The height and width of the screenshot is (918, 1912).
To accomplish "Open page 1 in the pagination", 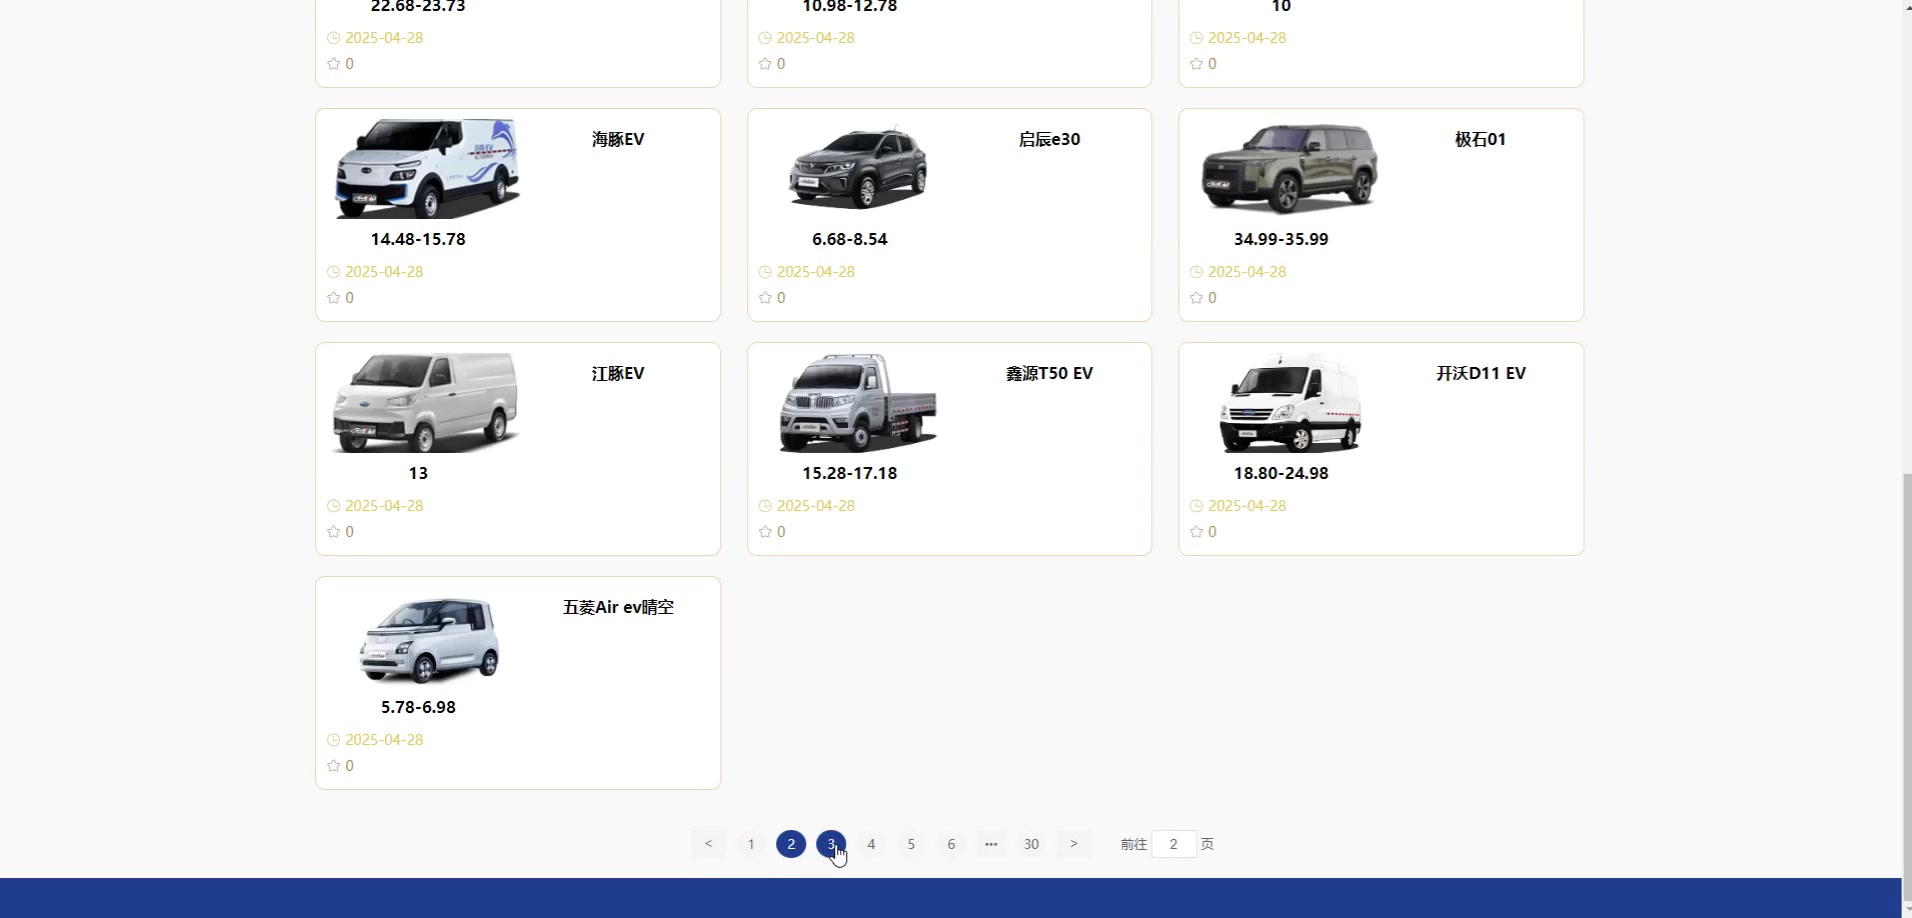I will pyautogui.click(x=751, y=844).
